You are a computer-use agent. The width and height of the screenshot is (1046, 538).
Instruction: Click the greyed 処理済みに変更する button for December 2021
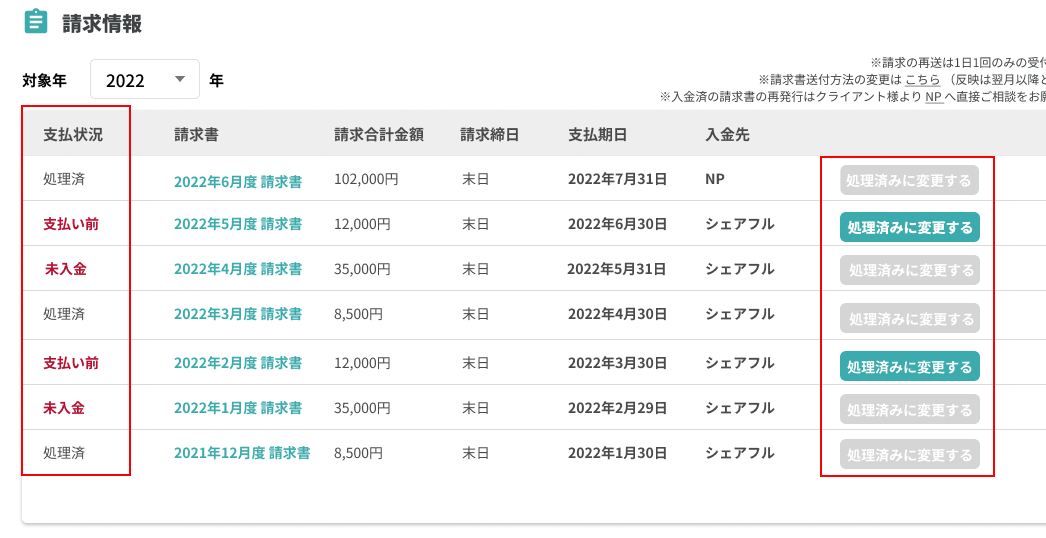909,455
